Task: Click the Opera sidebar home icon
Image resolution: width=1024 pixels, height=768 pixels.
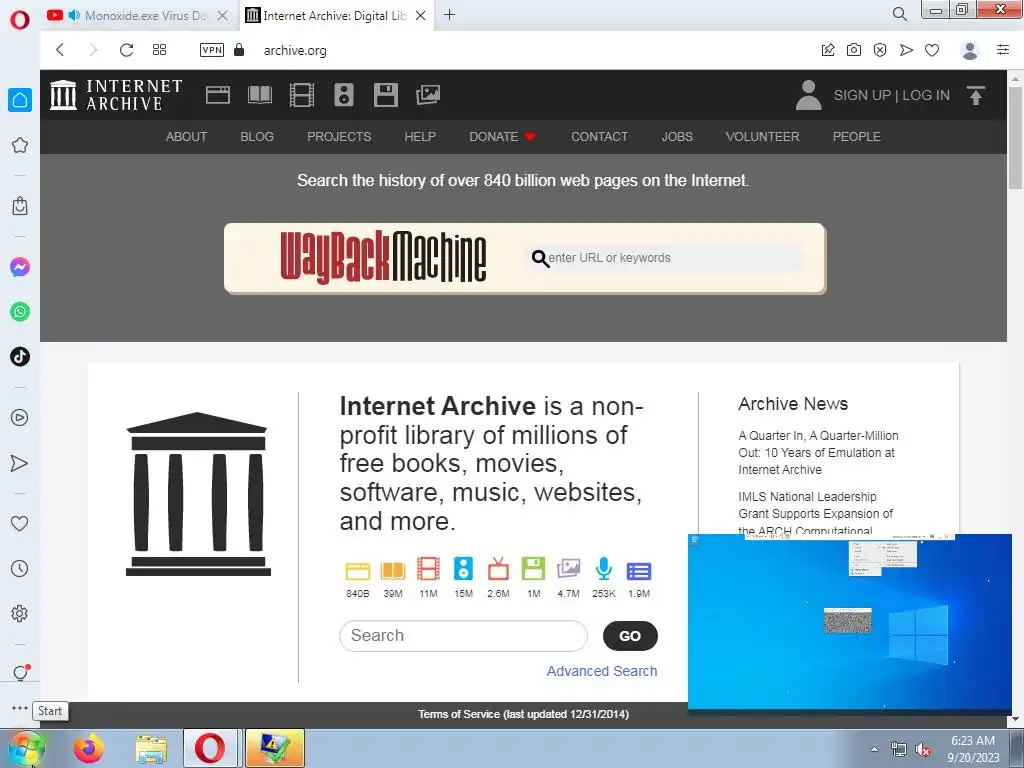Action: point(20,100)
